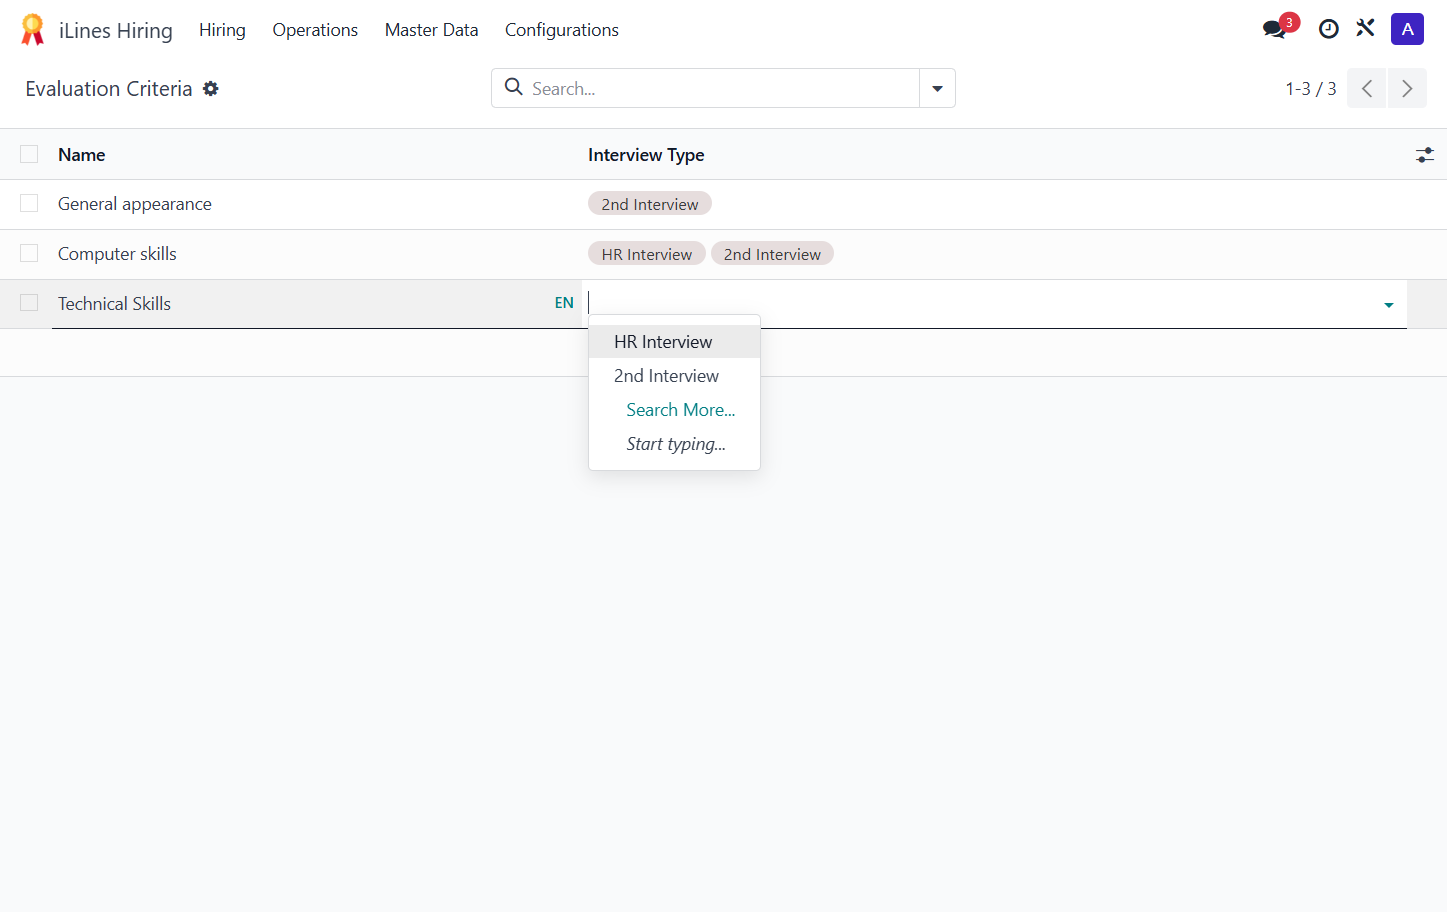Click the 1-3 / 3 pager counter
This screenshot has height=912, width=1447.
(1310, 89)
